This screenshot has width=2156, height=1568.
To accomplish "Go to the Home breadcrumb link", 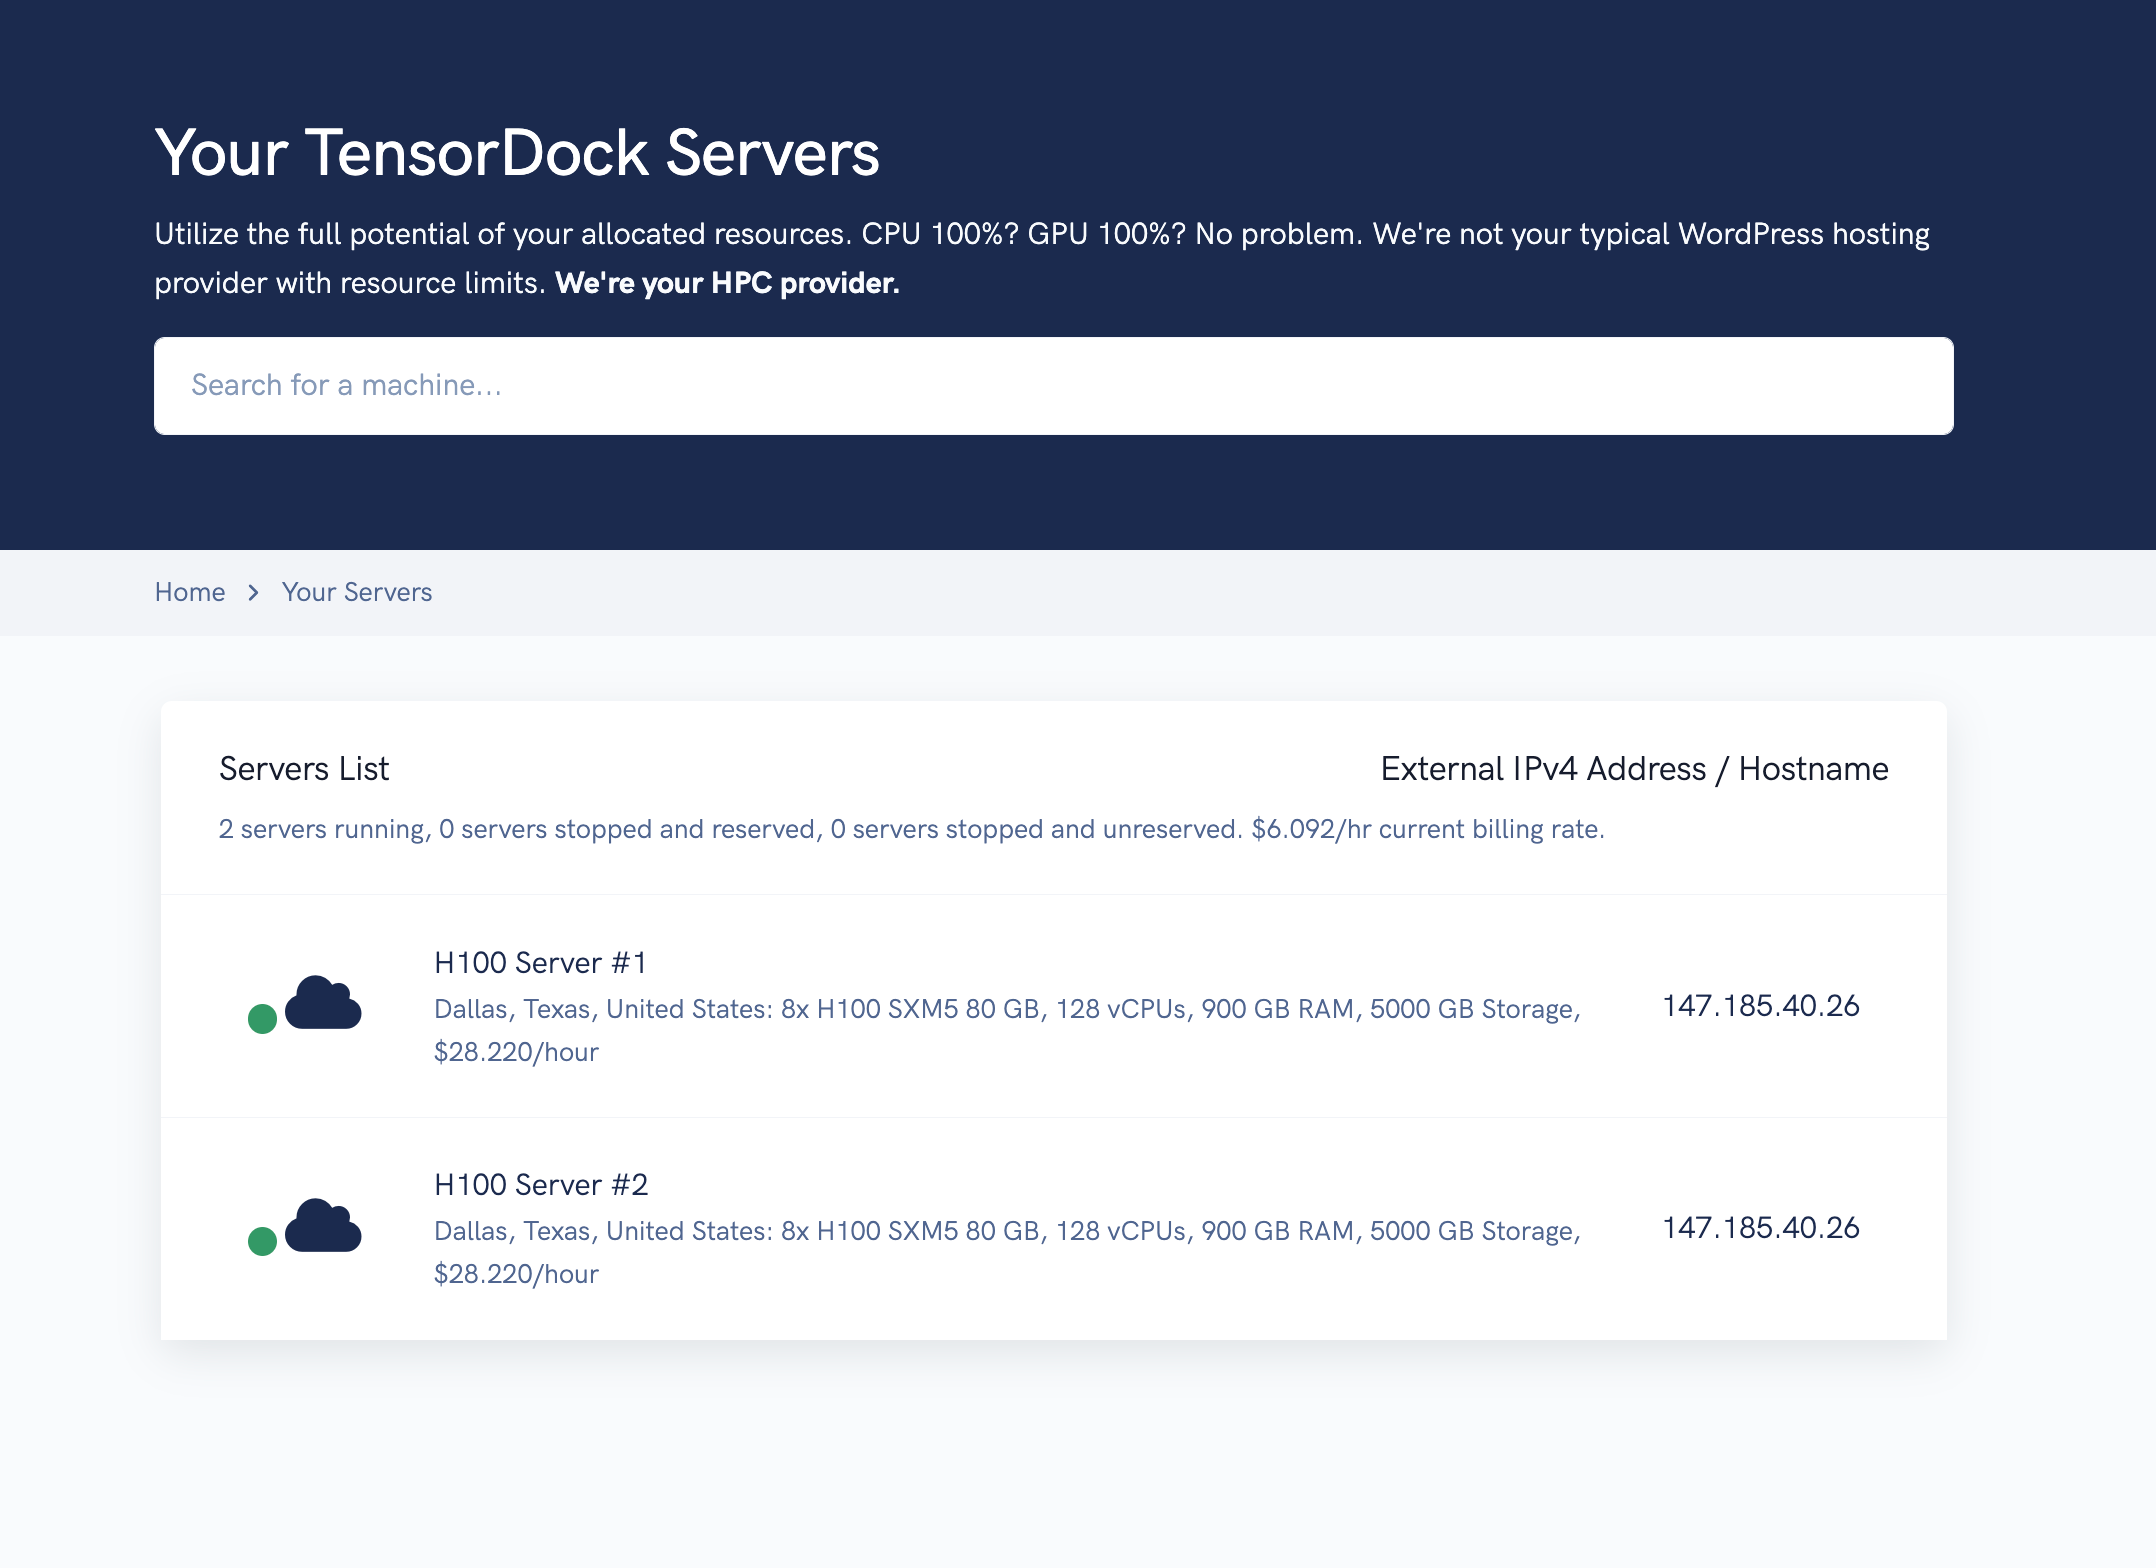I will (x=190, y=592).
